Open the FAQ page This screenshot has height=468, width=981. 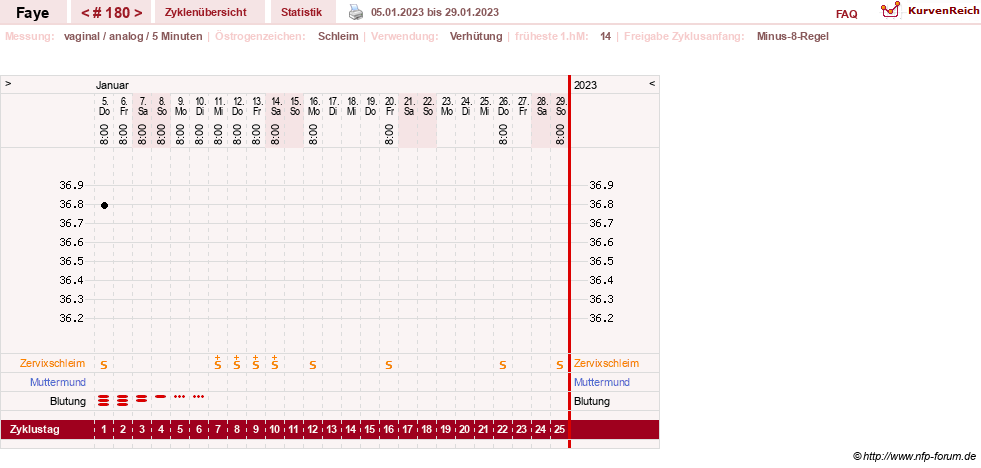[846, 14]
